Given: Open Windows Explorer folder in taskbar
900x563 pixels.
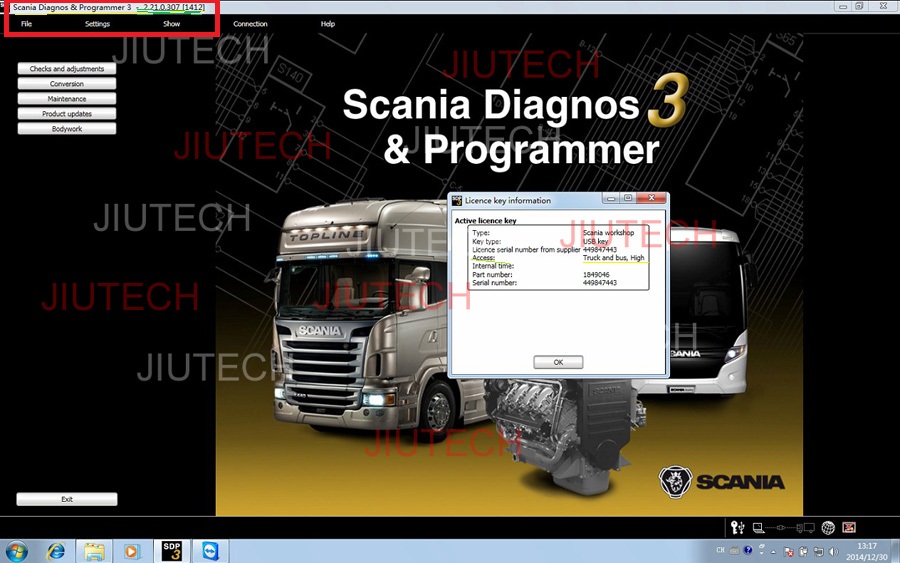Looking at the screenshot, I should coord(94,552).
